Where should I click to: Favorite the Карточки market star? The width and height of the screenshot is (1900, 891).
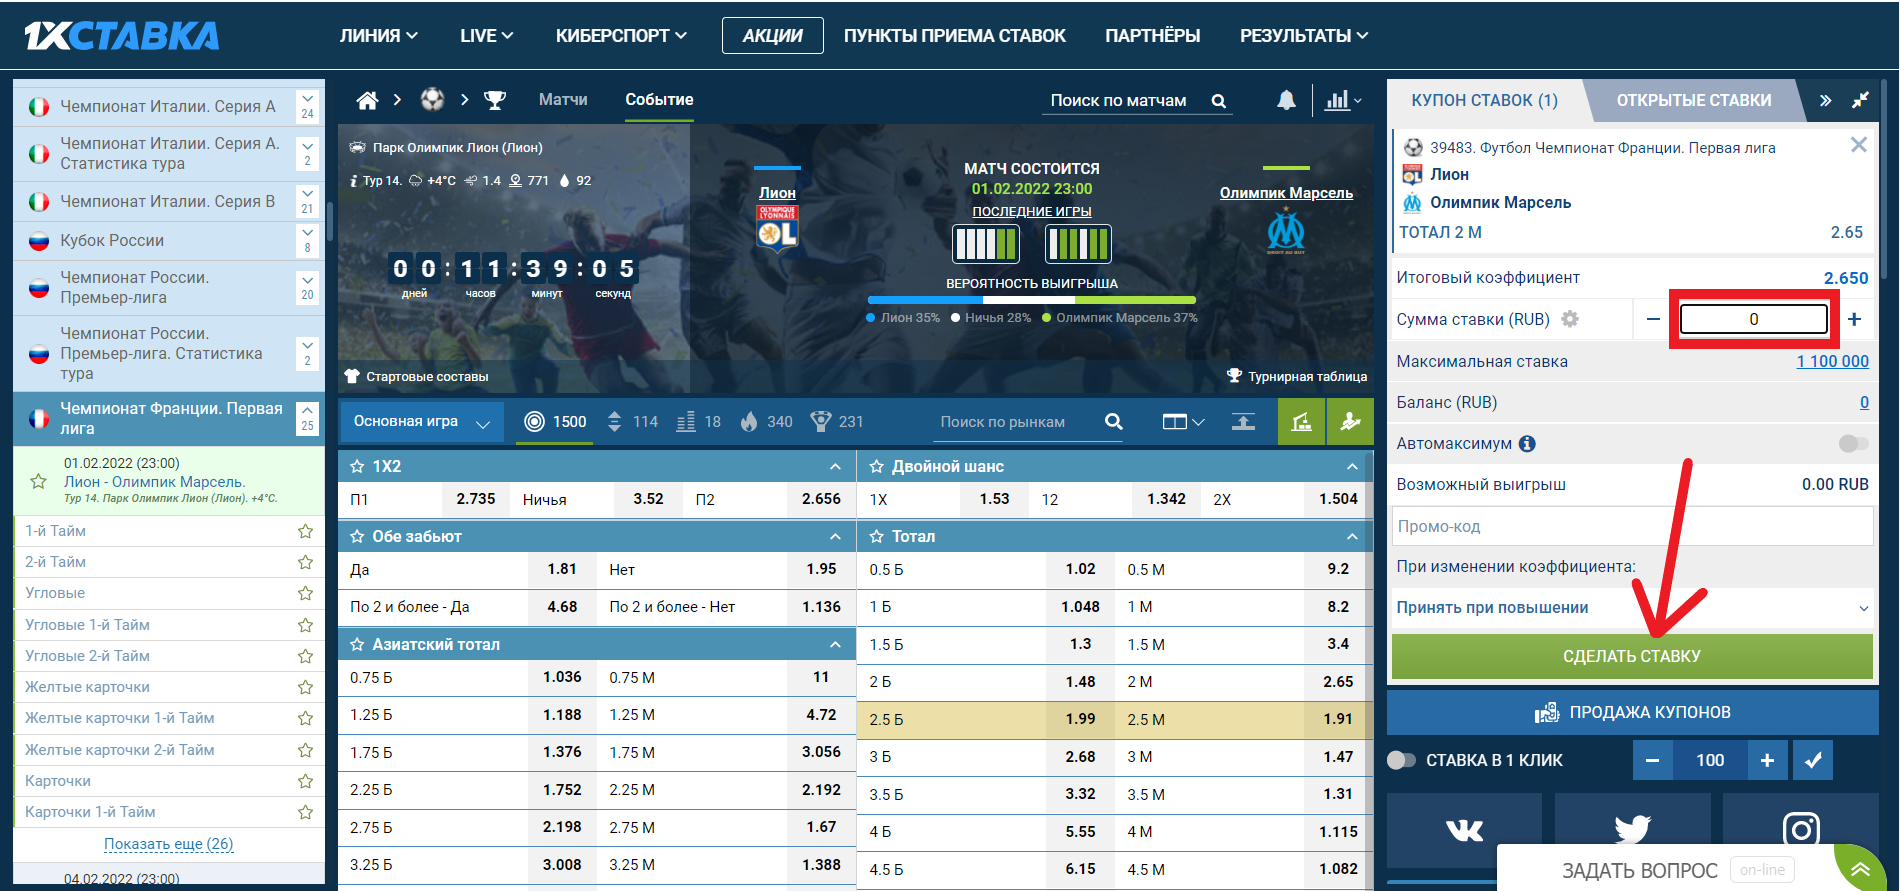pyautogui.click(x=306, y=781)
